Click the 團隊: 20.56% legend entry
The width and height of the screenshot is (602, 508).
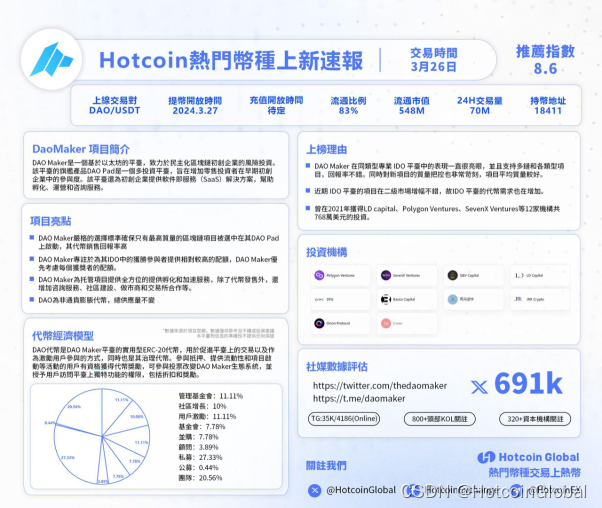pyautogui.click(x=200, y=478)
